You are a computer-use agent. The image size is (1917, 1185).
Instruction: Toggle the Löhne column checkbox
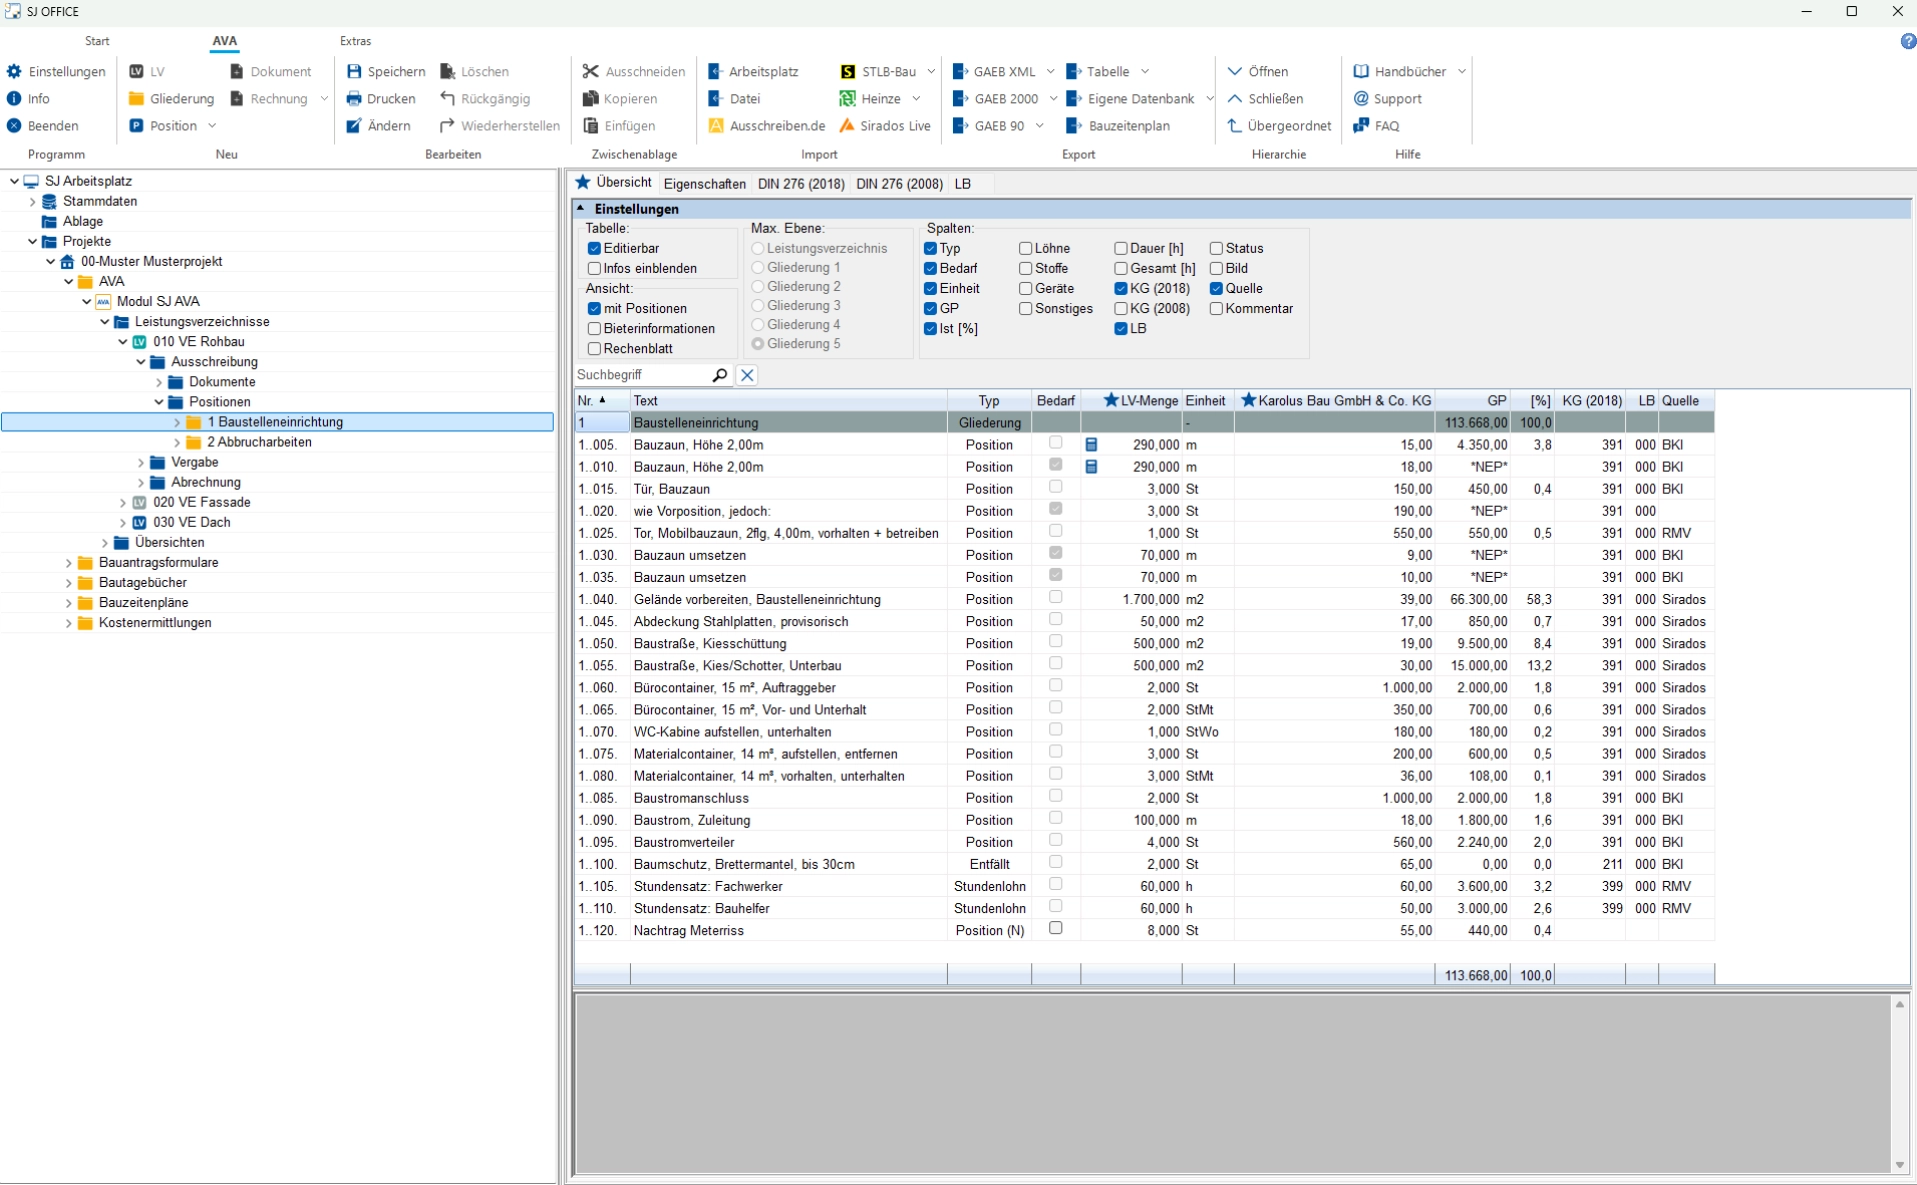point(1025,248)
